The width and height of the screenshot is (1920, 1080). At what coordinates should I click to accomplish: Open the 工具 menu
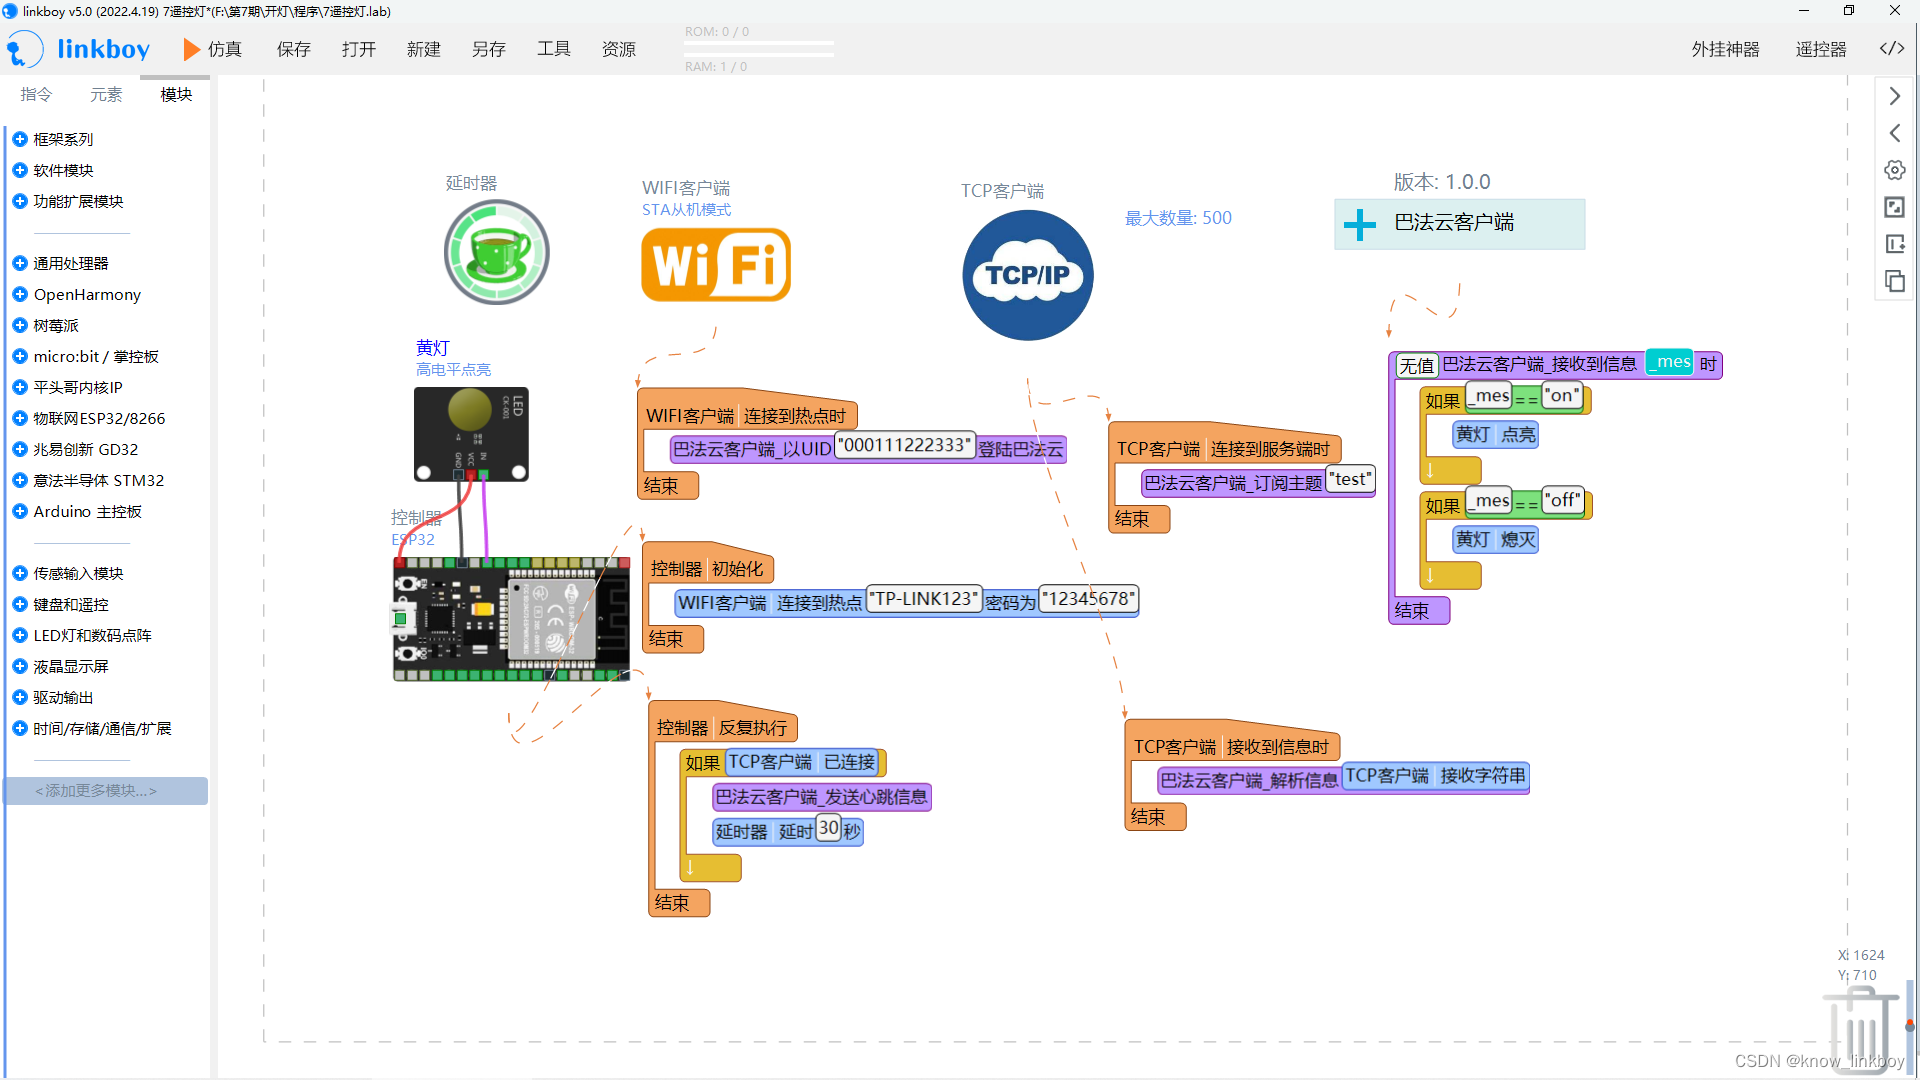(x=553, y=49)
